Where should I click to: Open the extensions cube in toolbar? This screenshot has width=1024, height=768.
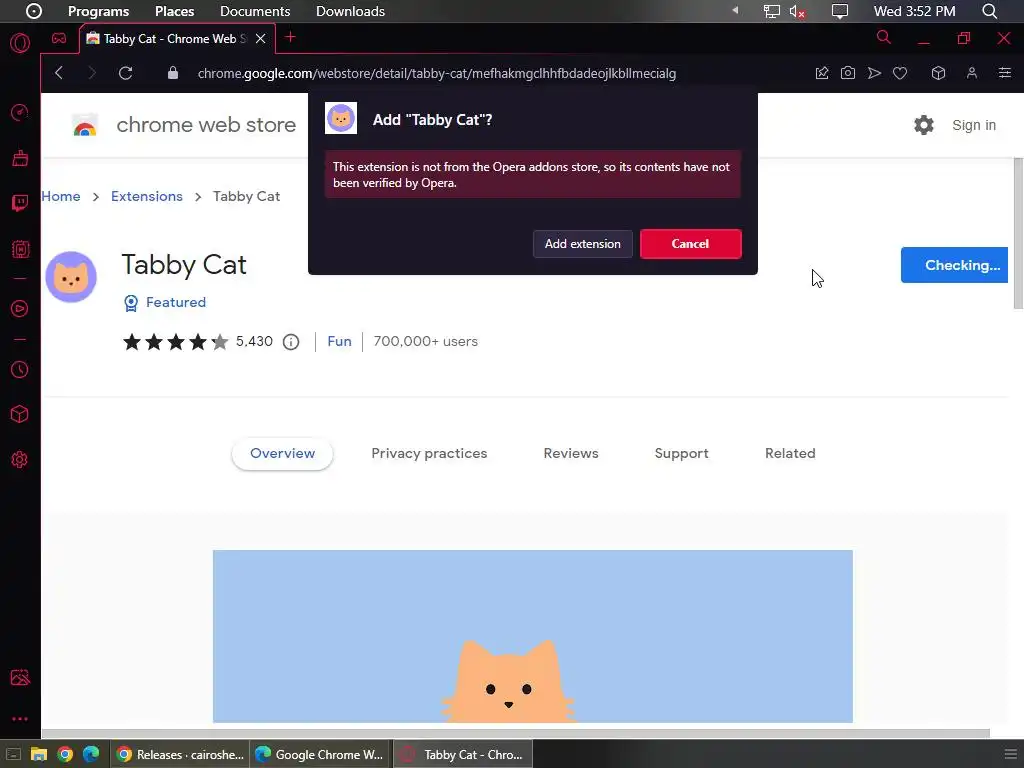[x=938, y=73]
